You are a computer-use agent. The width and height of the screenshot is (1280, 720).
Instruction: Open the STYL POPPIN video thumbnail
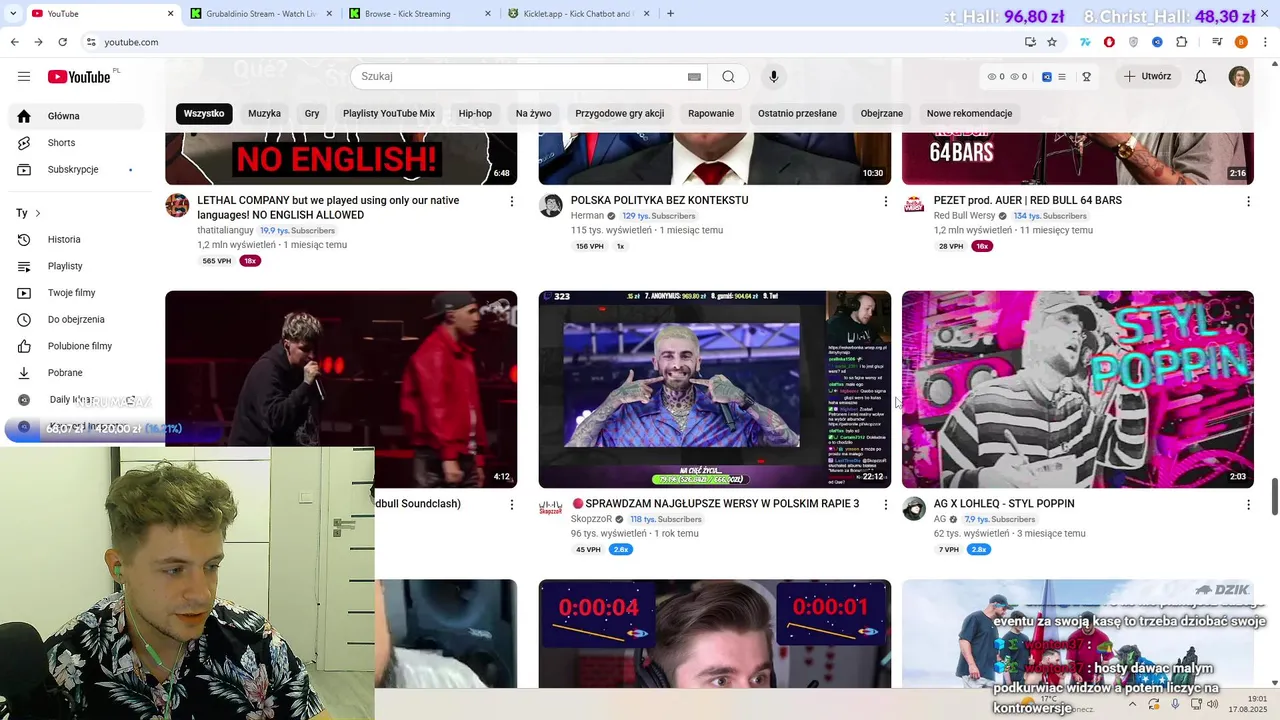point(1078,389)
